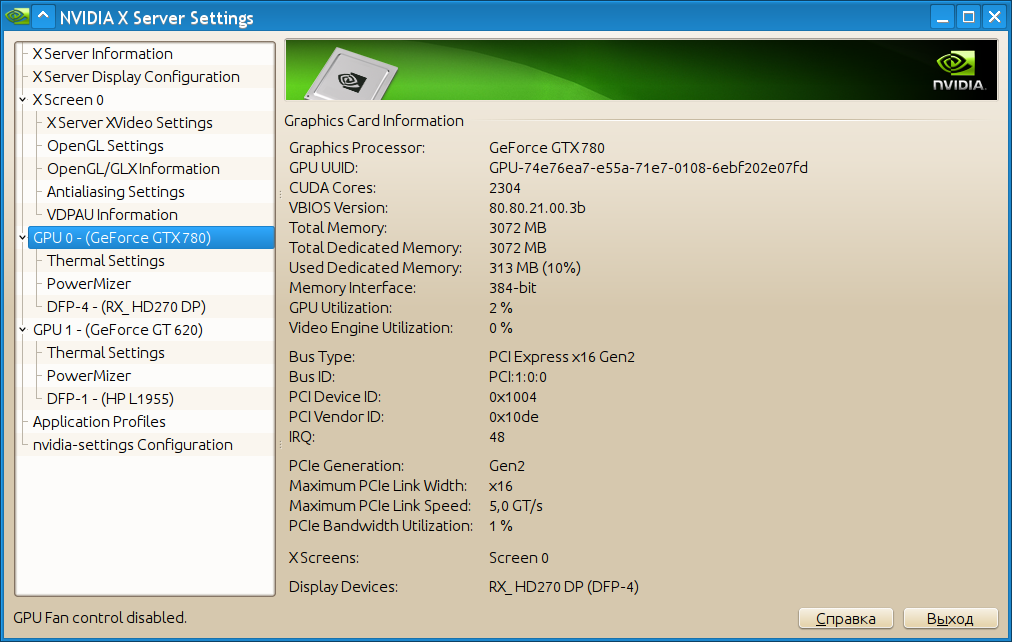Open X Server Display Configuration

point(136,77)
